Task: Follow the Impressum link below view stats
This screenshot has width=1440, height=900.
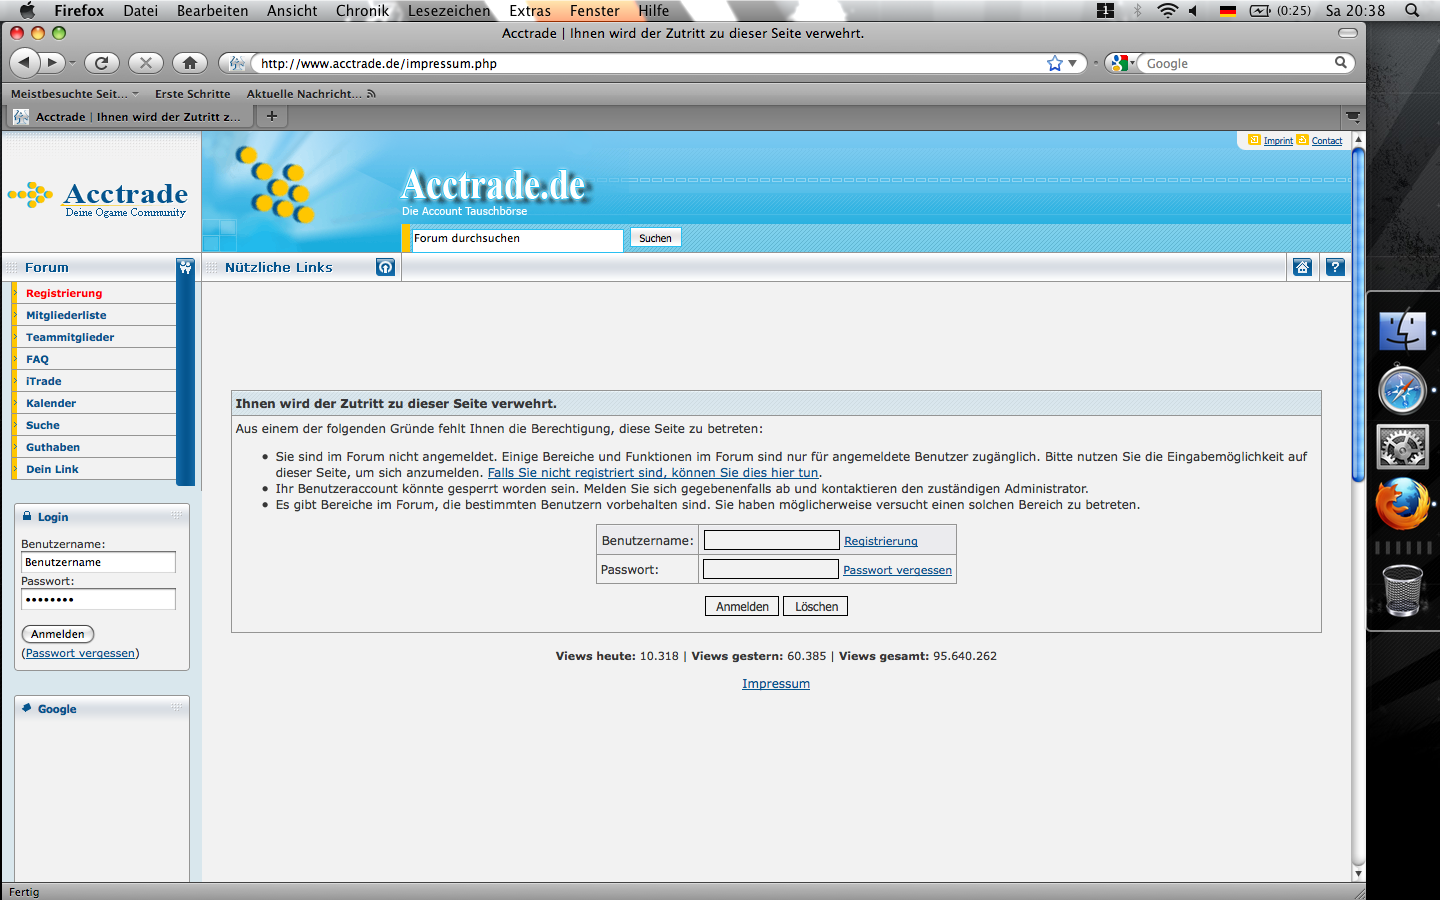Action: 775,684
